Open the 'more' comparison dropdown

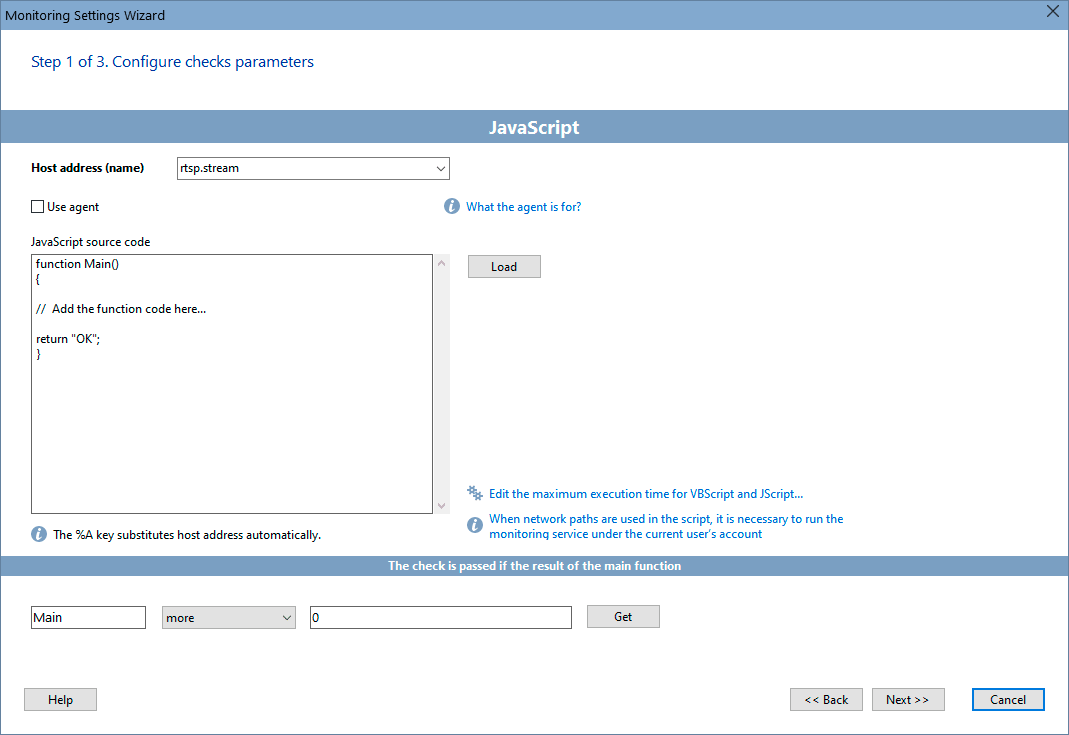tap(229, 618)
